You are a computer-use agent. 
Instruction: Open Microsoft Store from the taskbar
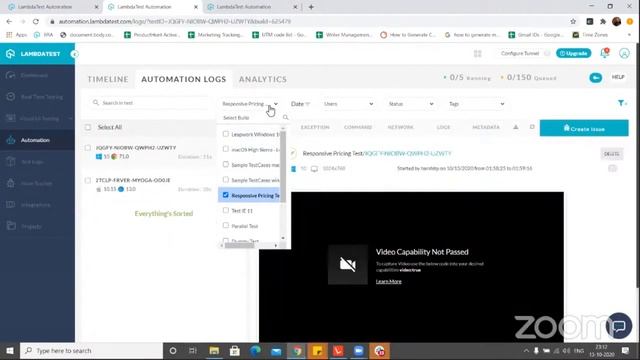pyautogui.click(x=235, y=351)
